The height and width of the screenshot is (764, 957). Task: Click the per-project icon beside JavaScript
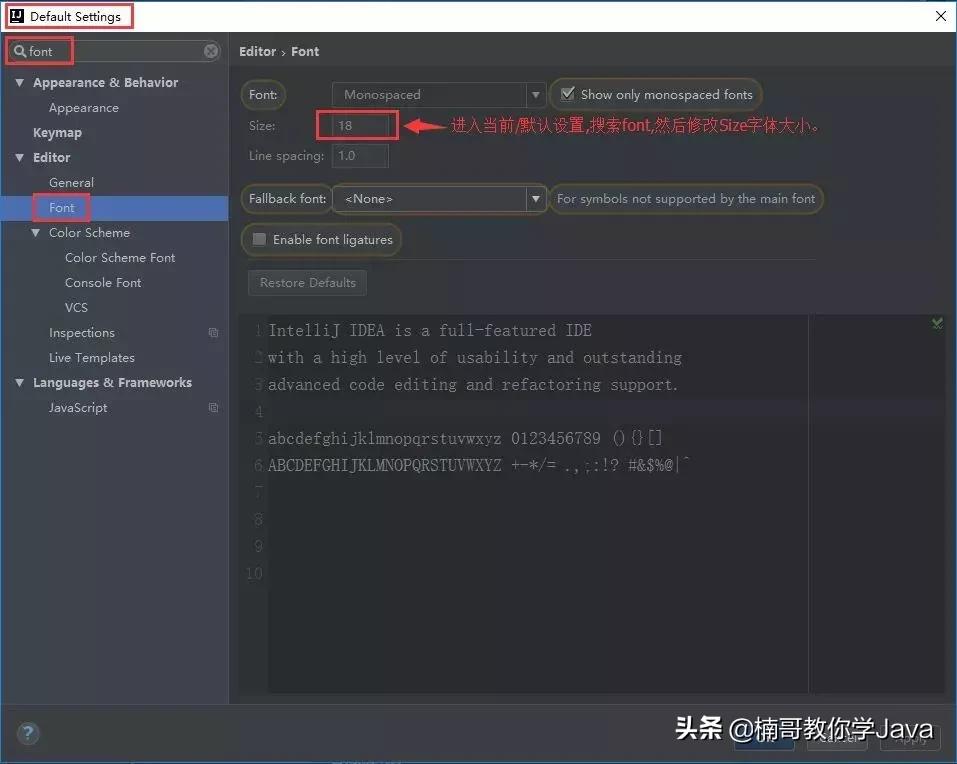pos(213,407)
